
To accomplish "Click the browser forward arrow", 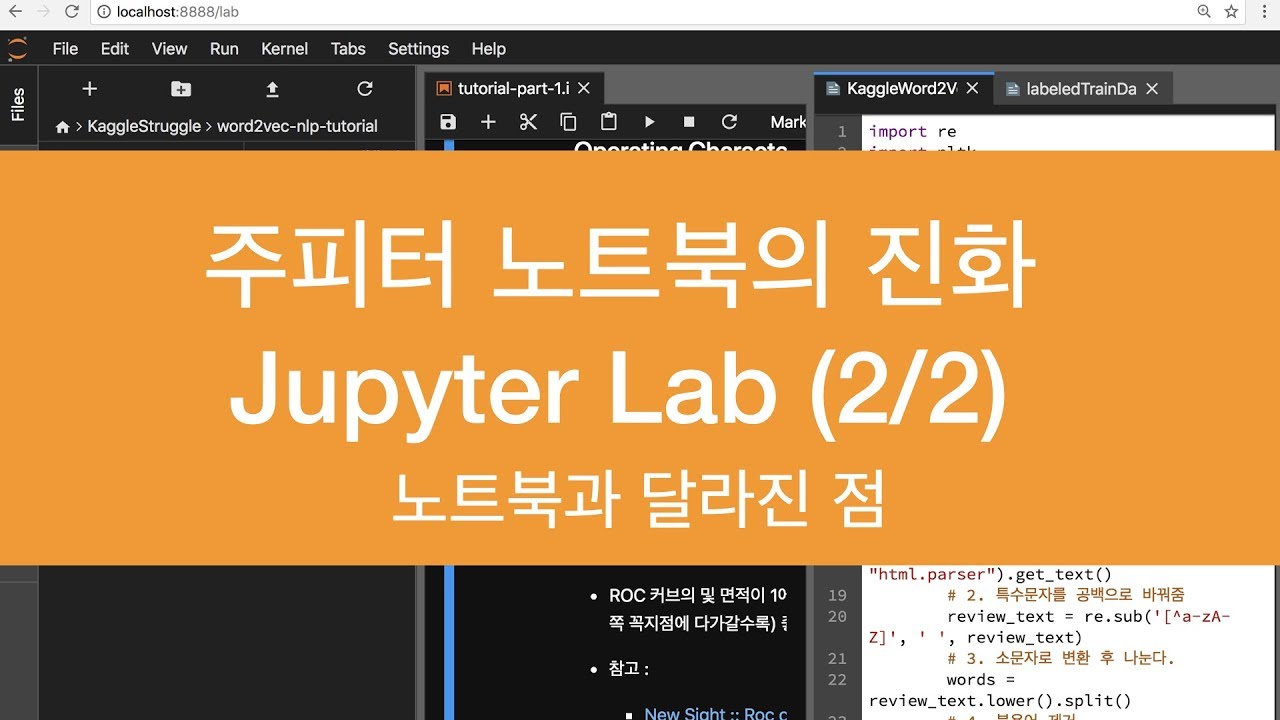I will click(43, 12).
